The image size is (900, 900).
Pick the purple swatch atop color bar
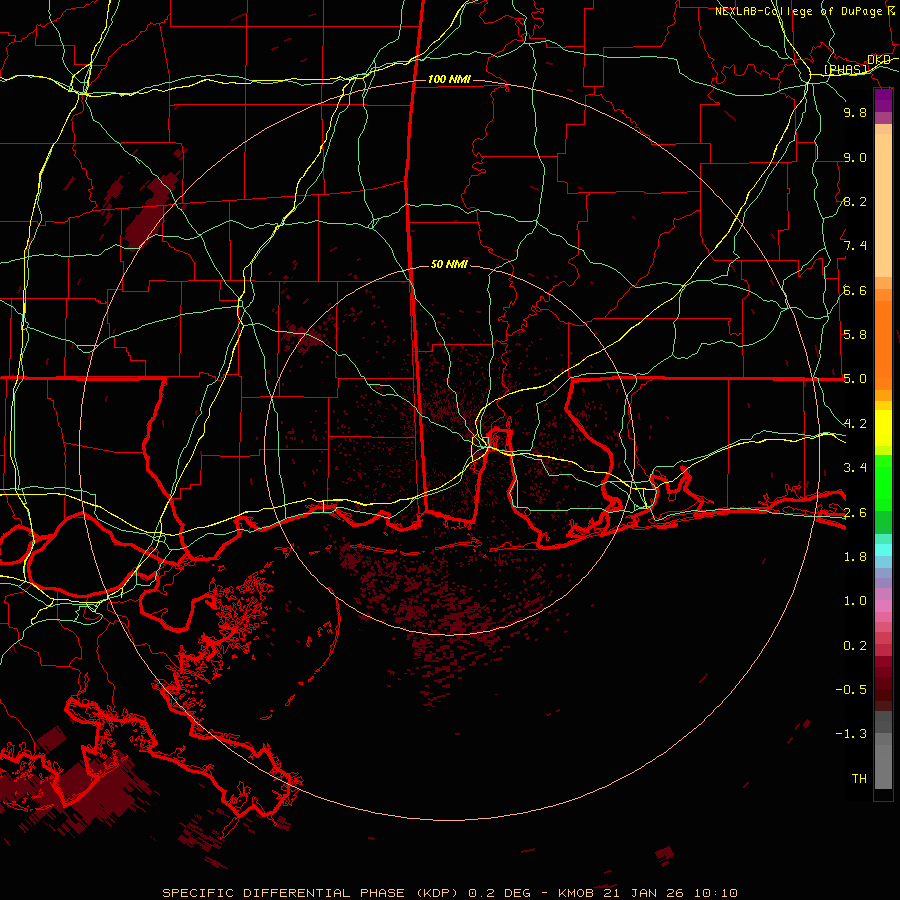pos(883,100)
